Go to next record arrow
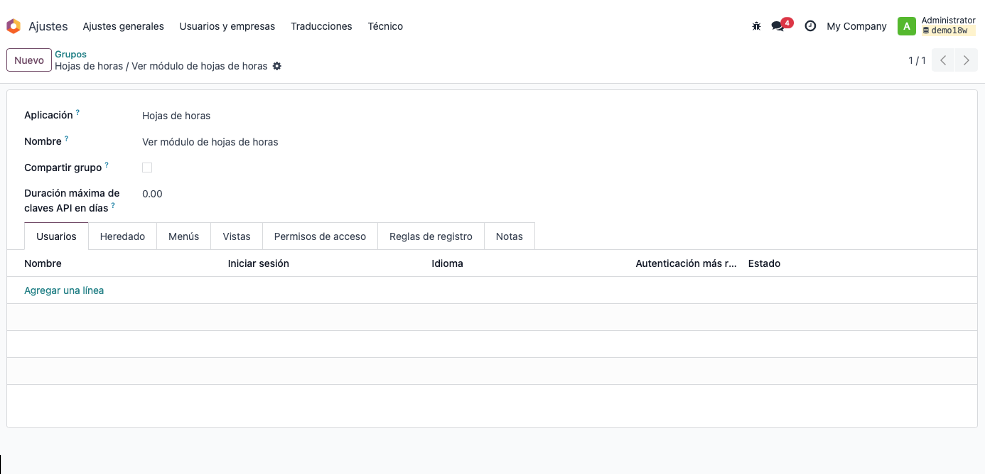 click(x=966, y=61)
